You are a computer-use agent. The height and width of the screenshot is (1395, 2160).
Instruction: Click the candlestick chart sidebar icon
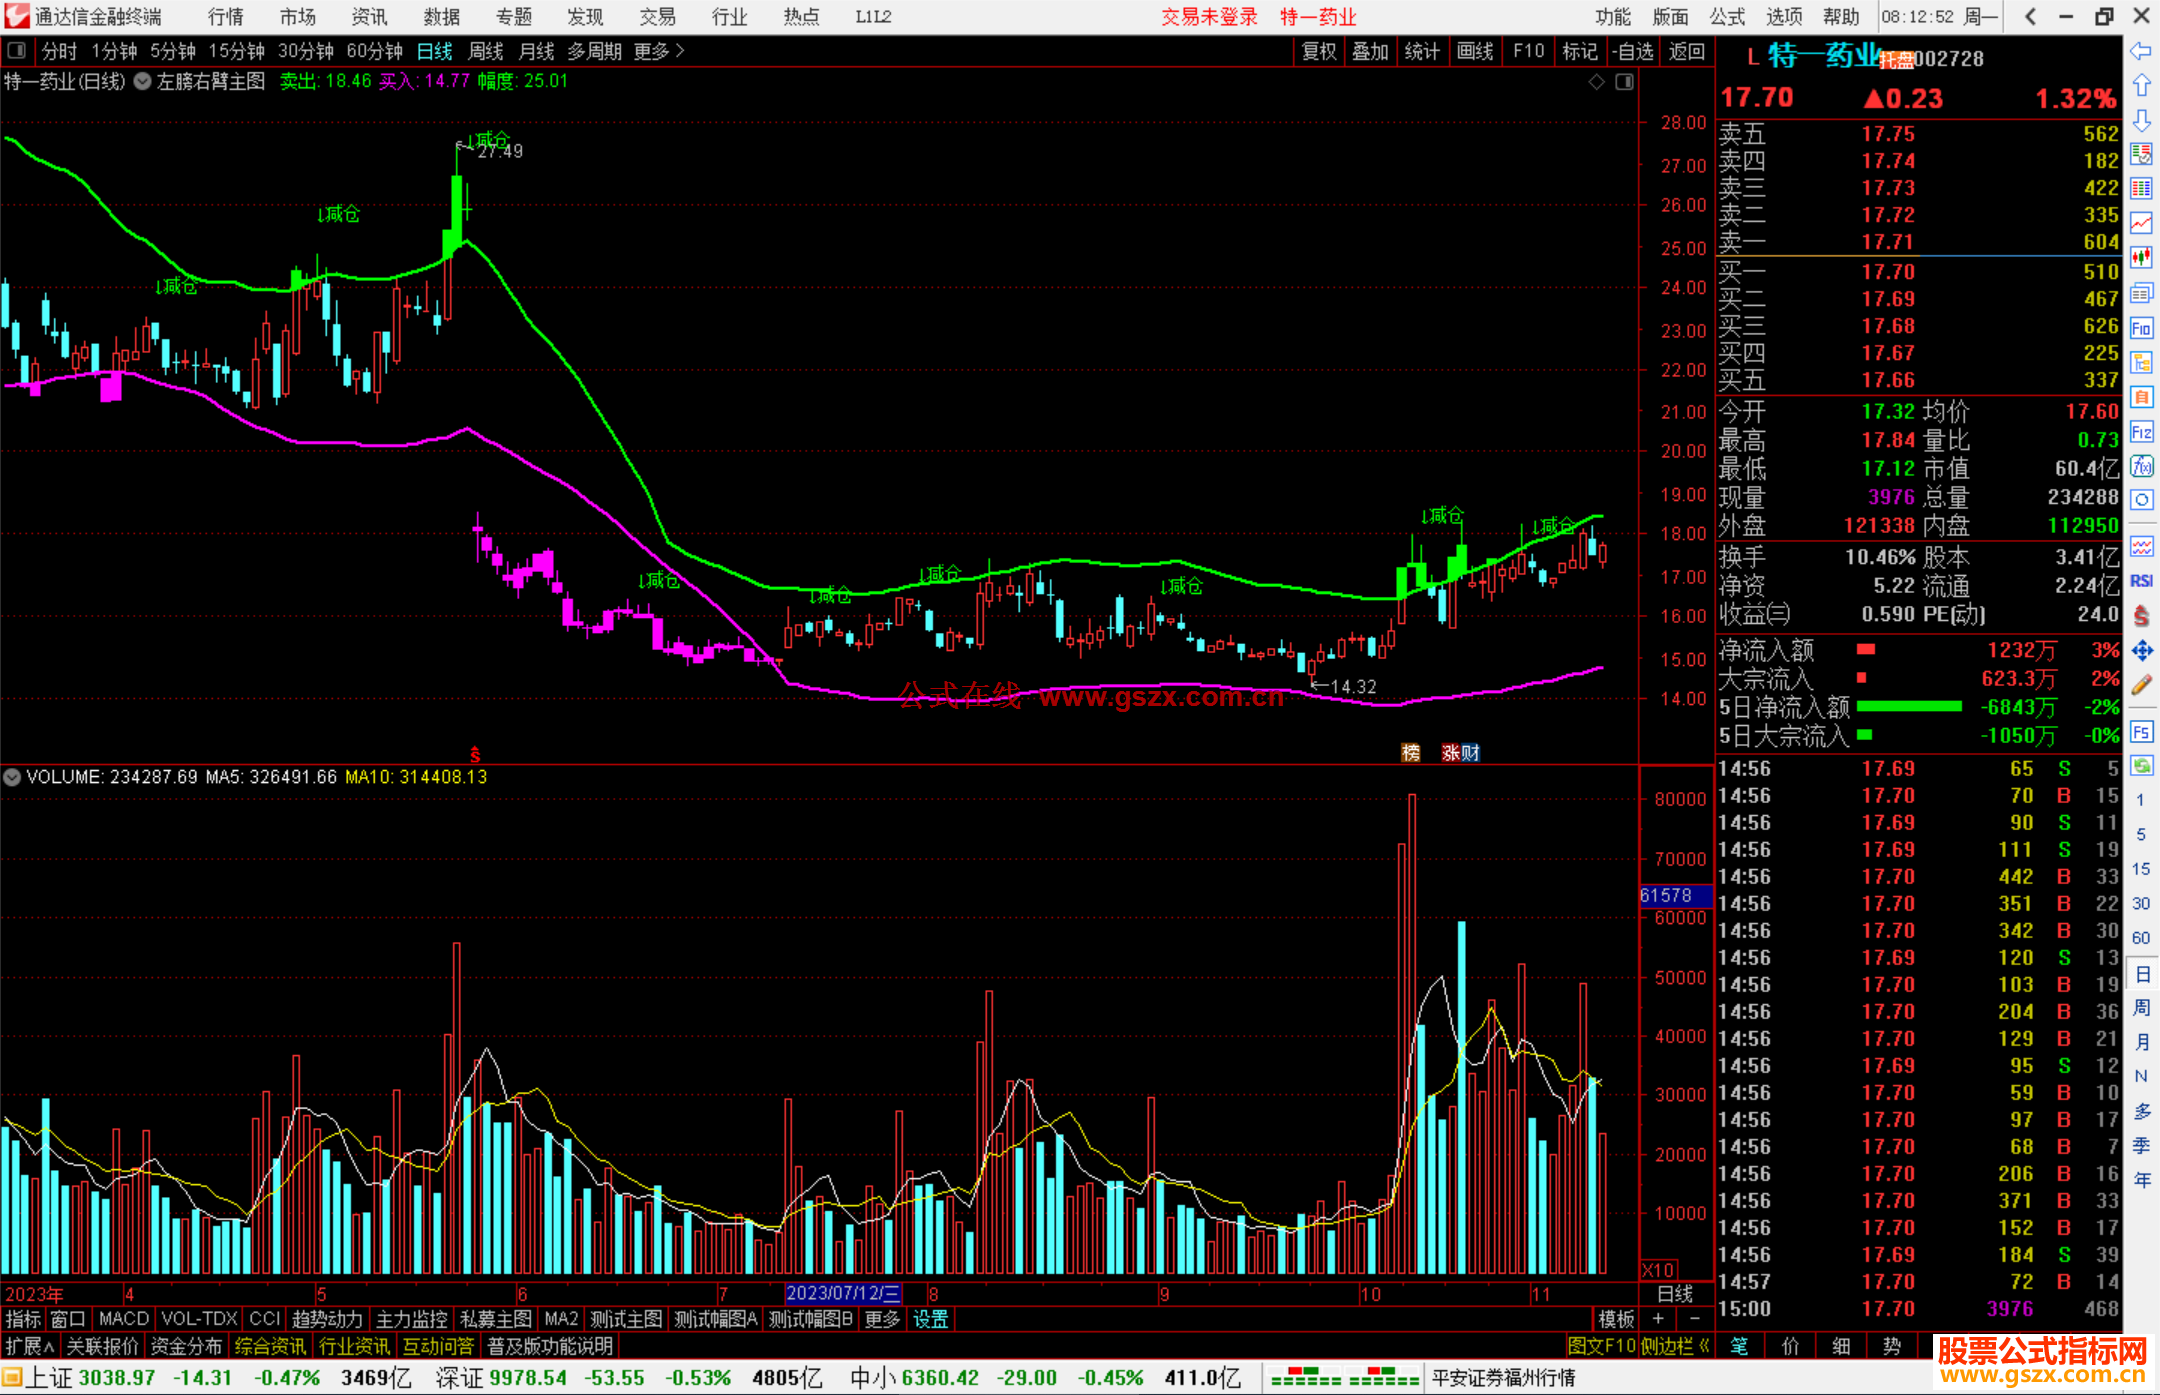[x=2141, y=258]
